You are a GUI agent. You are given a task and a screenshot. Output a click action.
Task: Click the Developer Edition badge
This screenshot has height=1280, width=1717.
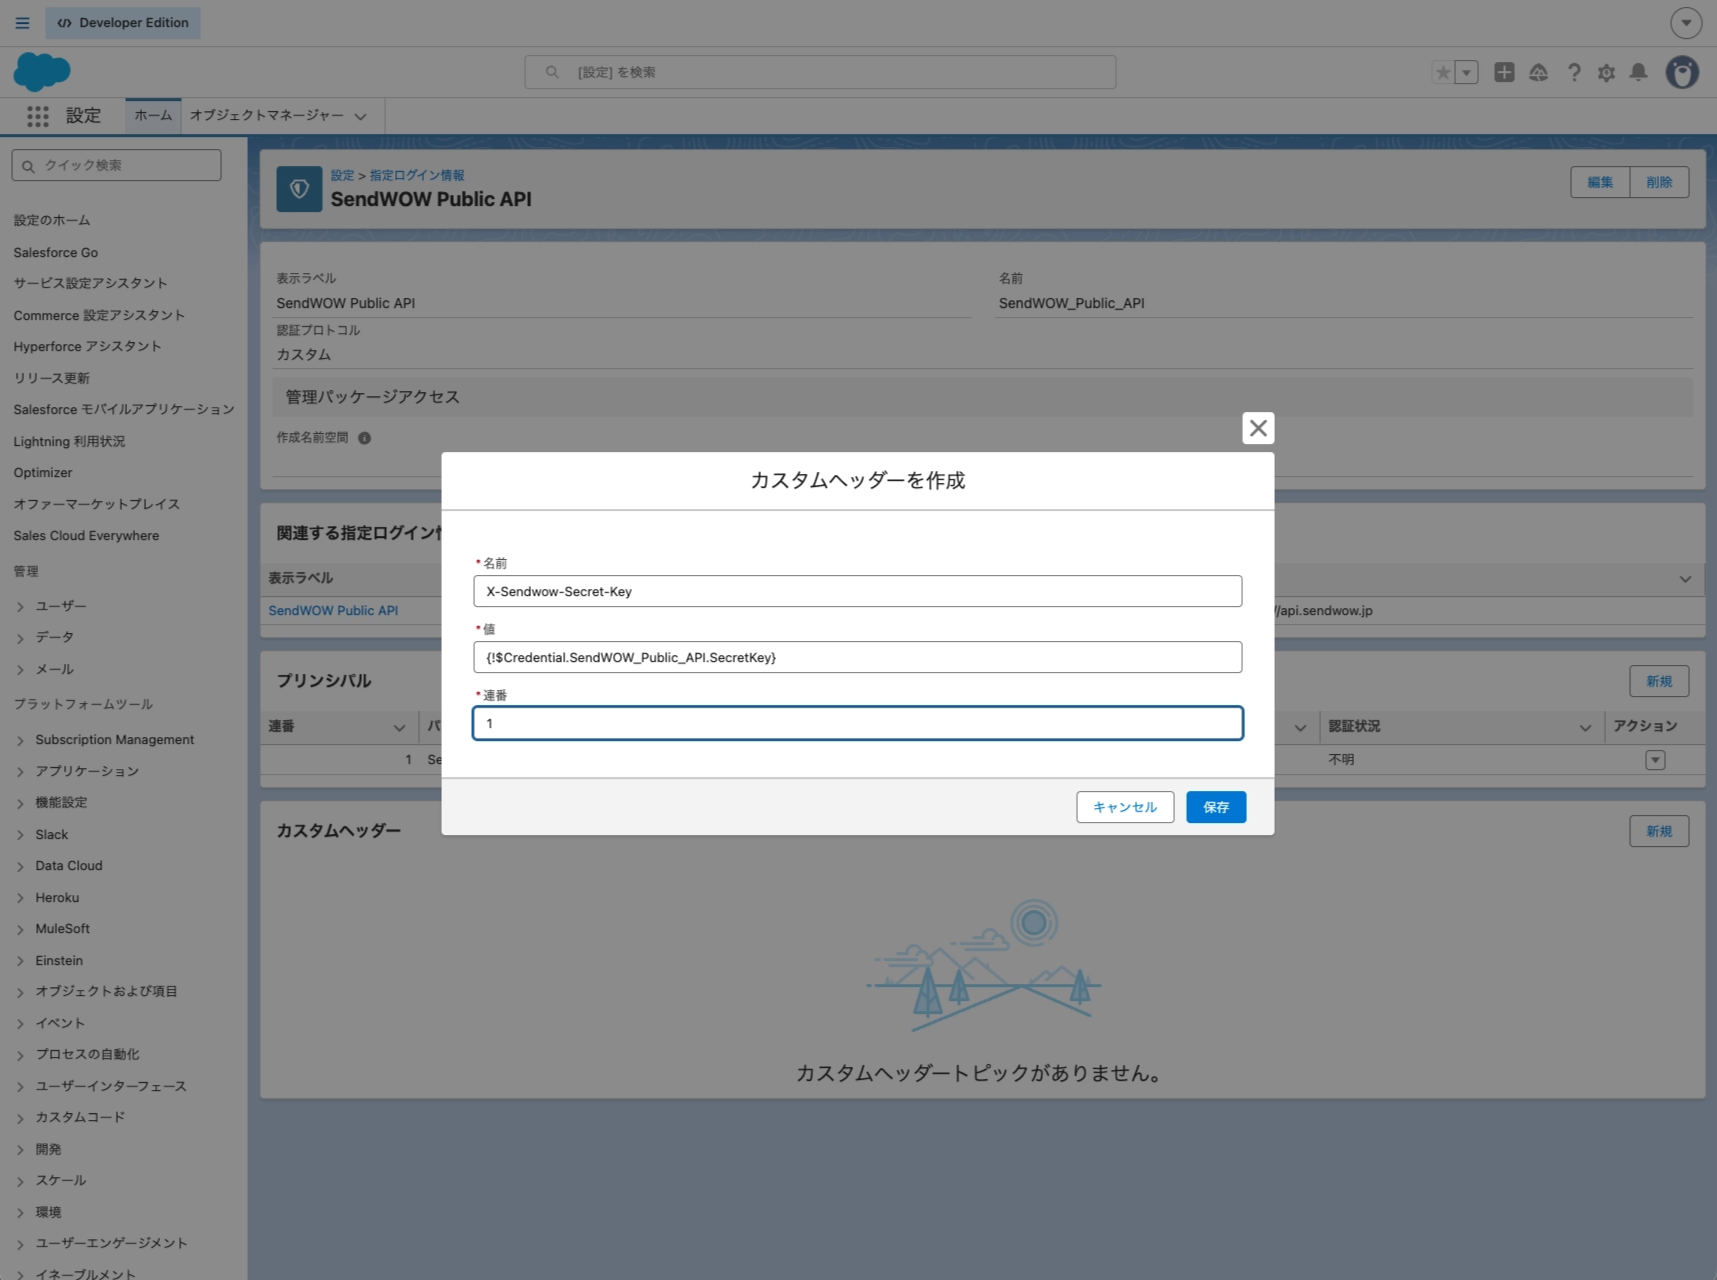[123, 23]
